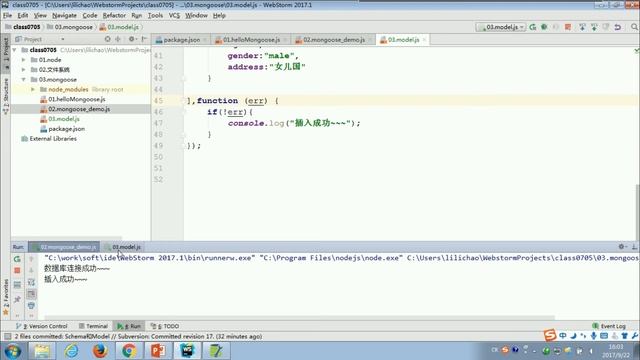The width and height of the screenshot is (640, 360).
Task: Rerun the script in Run panel
Action: 17,259
